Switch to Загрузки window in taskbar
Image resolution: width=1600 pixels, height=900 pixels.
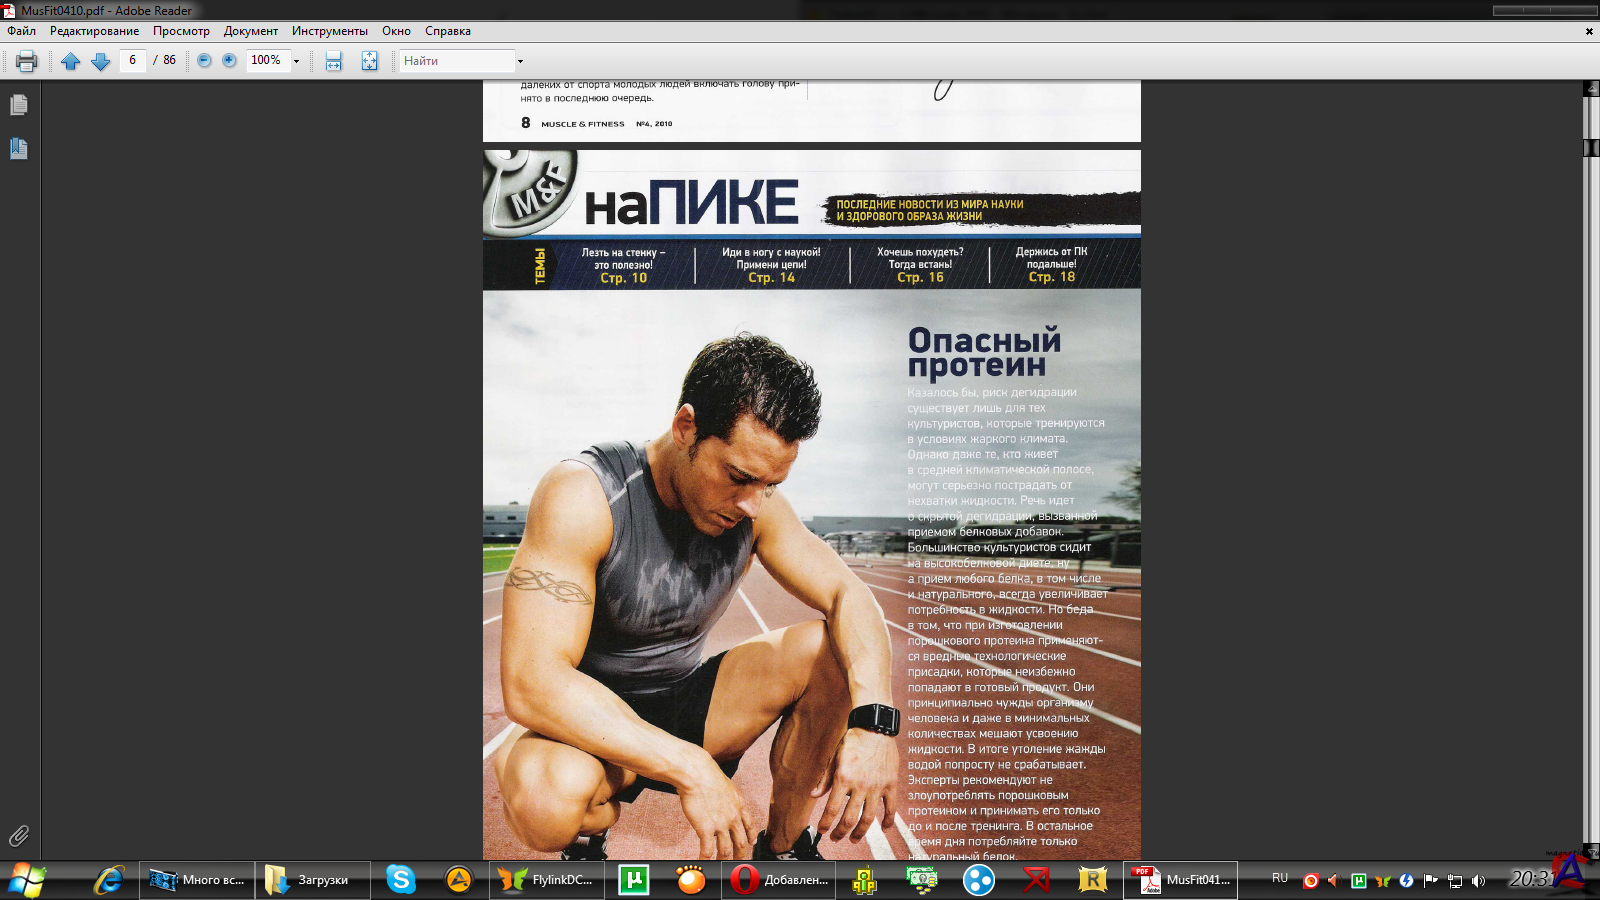pos(311,880)
